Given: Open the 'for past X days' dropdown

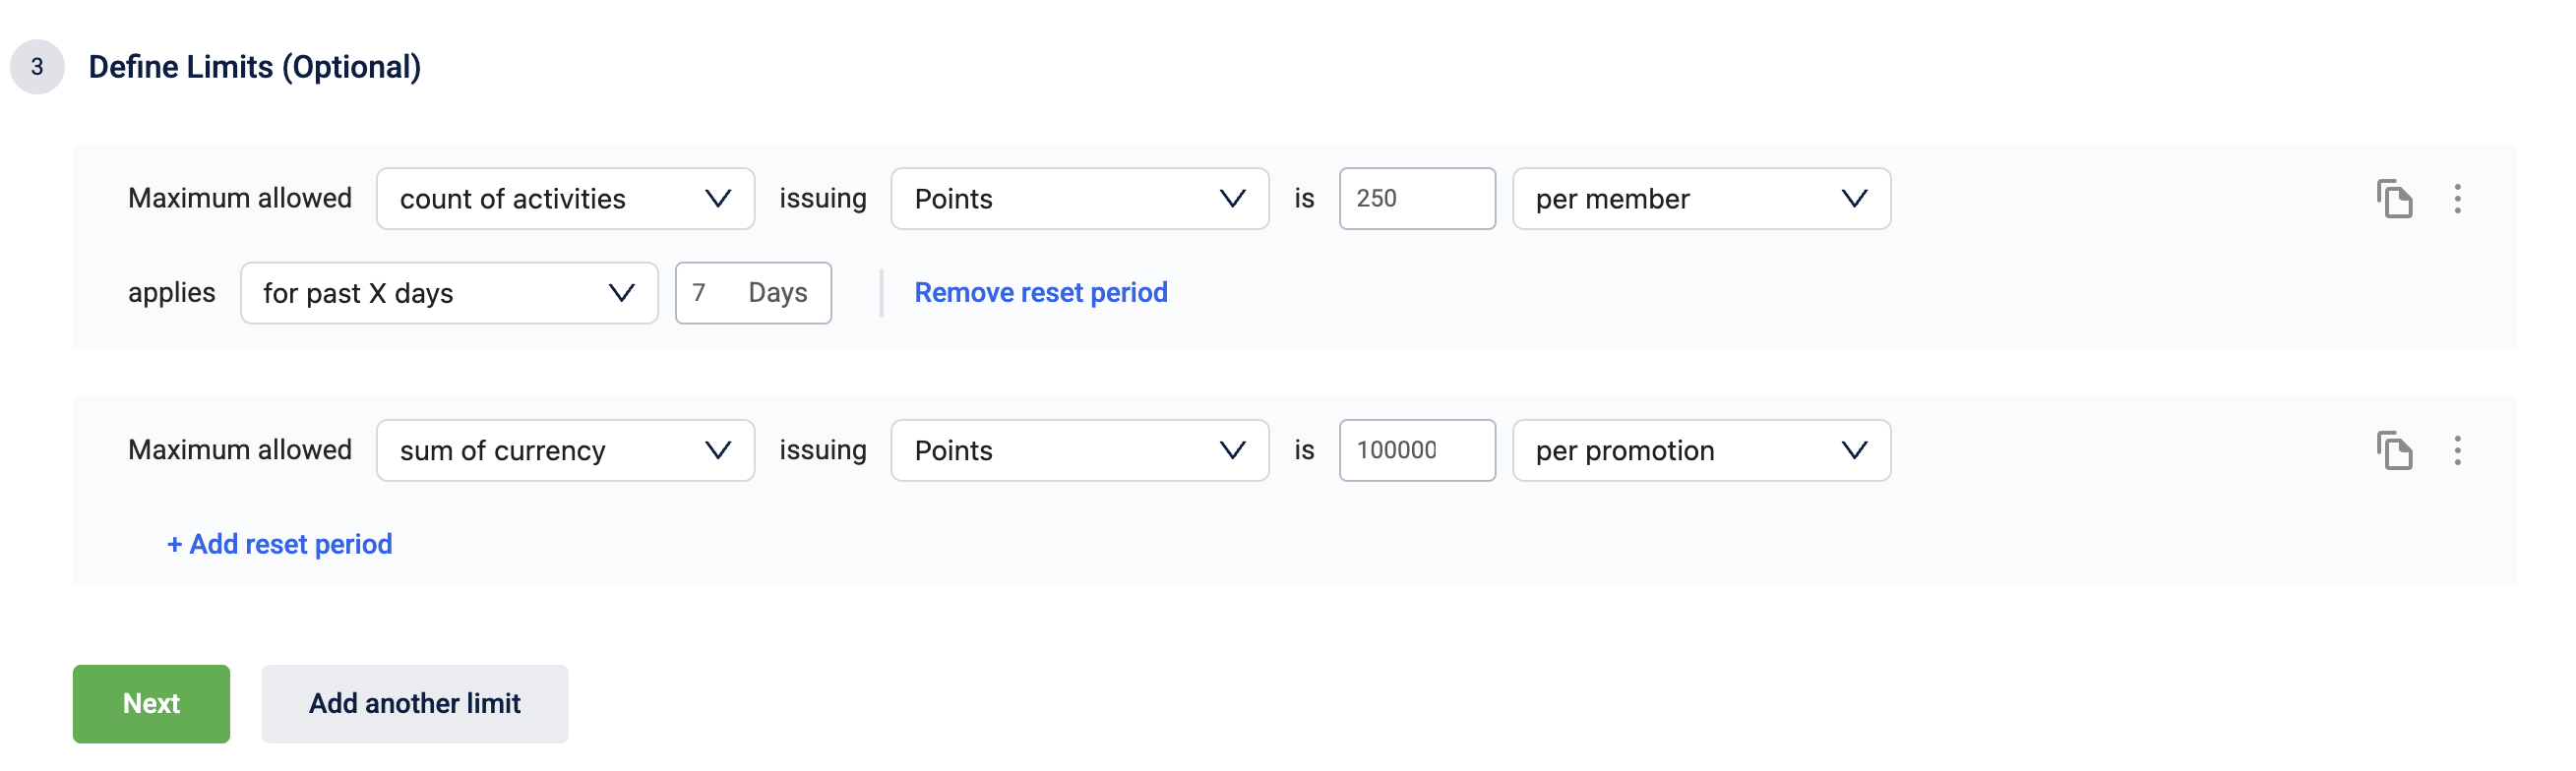Looking at the screenshot, I should pos(449,293).
